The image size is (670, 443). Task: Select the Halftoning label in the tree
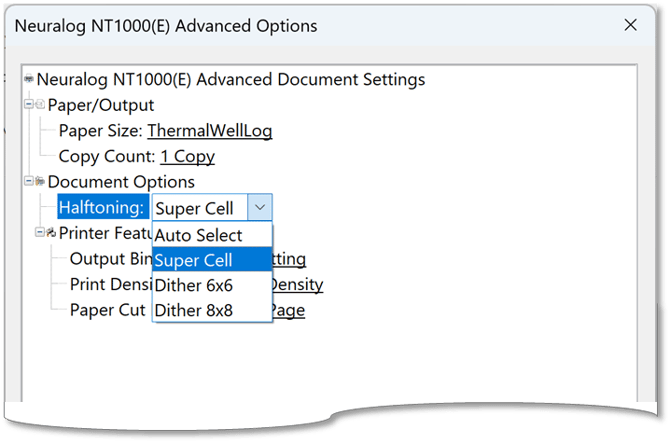click(101, 208)
